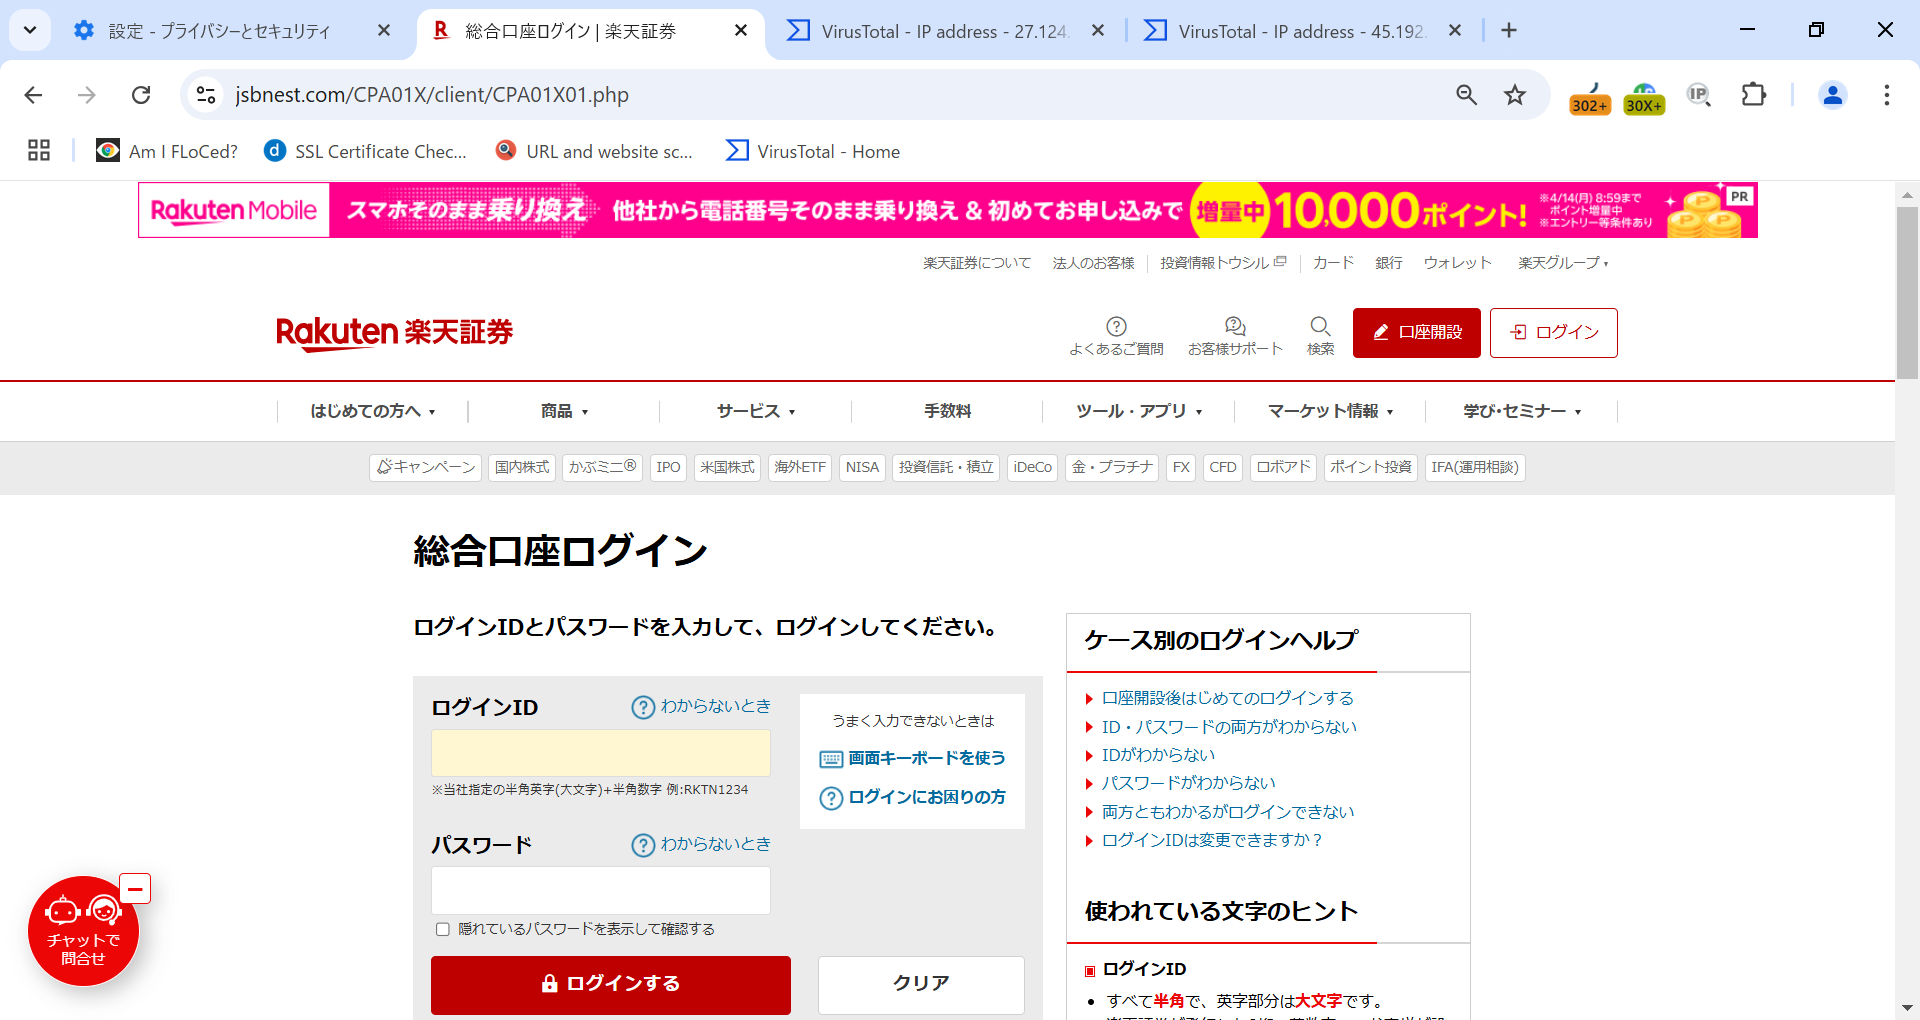Expand the ツール・アプリ menu

(1139, 411)
